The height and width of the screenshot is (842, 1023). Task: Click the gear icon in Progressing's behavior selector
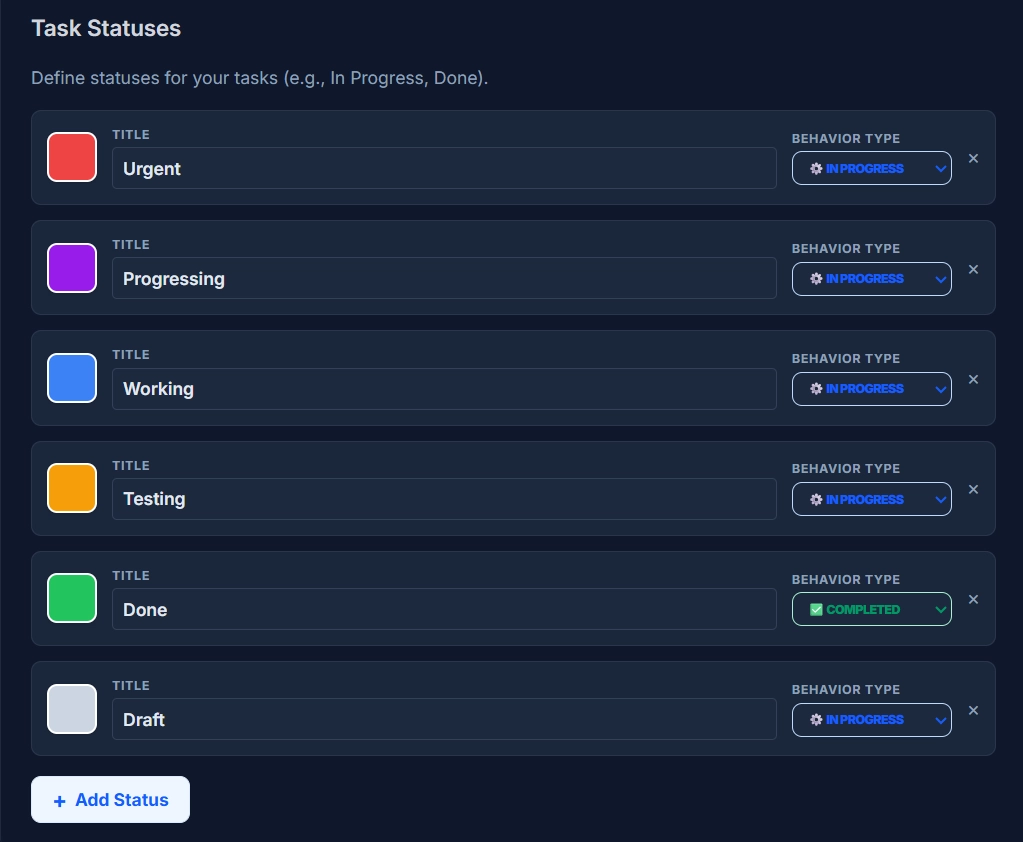pyautogui.click(x=814, y=279)
